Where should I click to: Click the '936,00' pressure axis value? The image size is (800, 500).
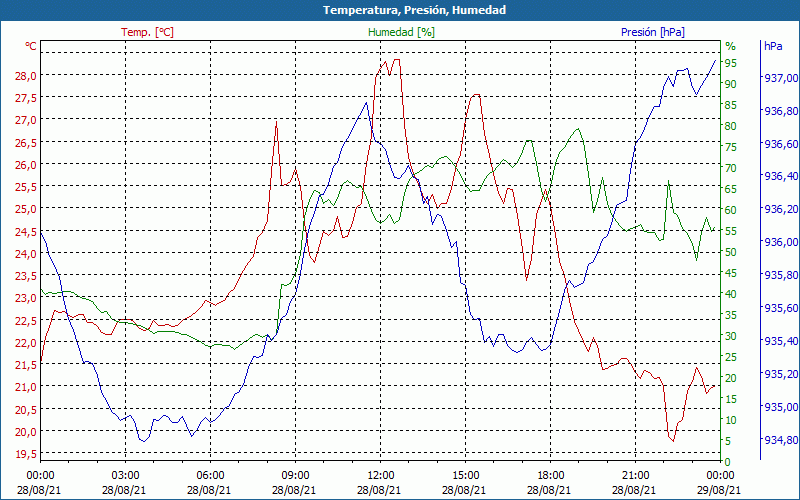pos(780,242)
